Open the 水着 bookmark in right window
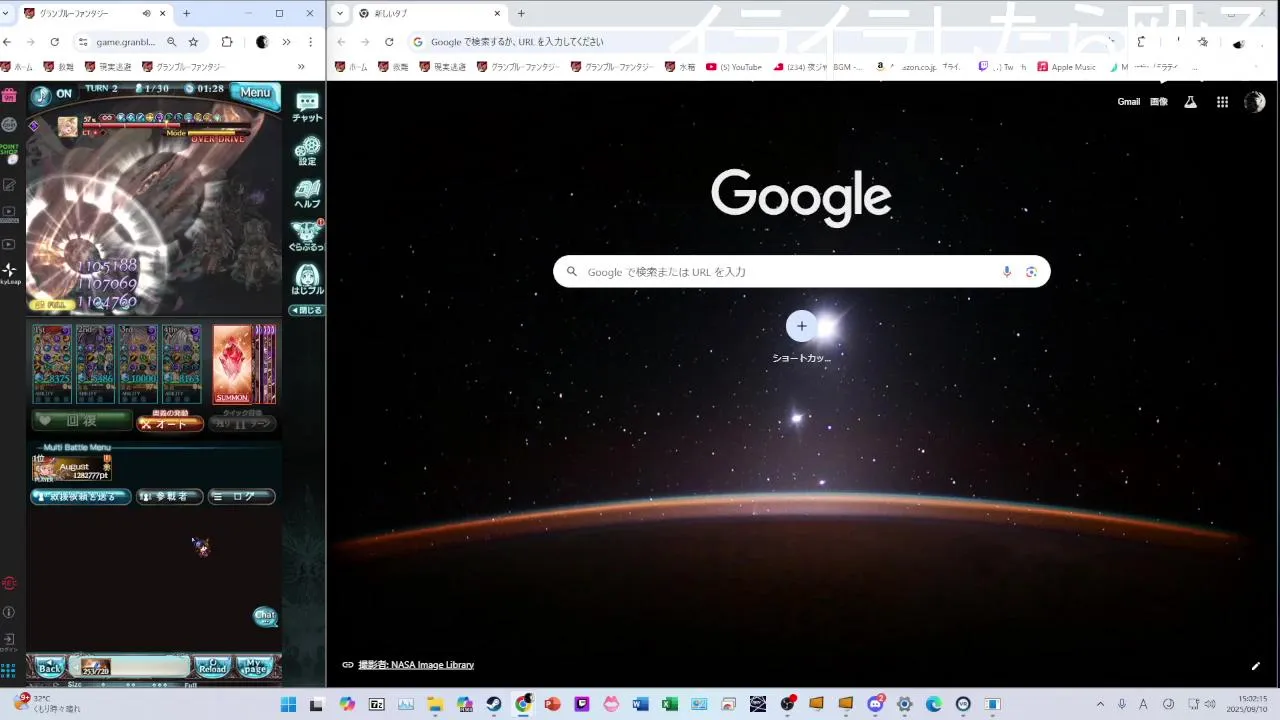The height and width of the screenshot is (720, 1280). (x=680, y=67)
